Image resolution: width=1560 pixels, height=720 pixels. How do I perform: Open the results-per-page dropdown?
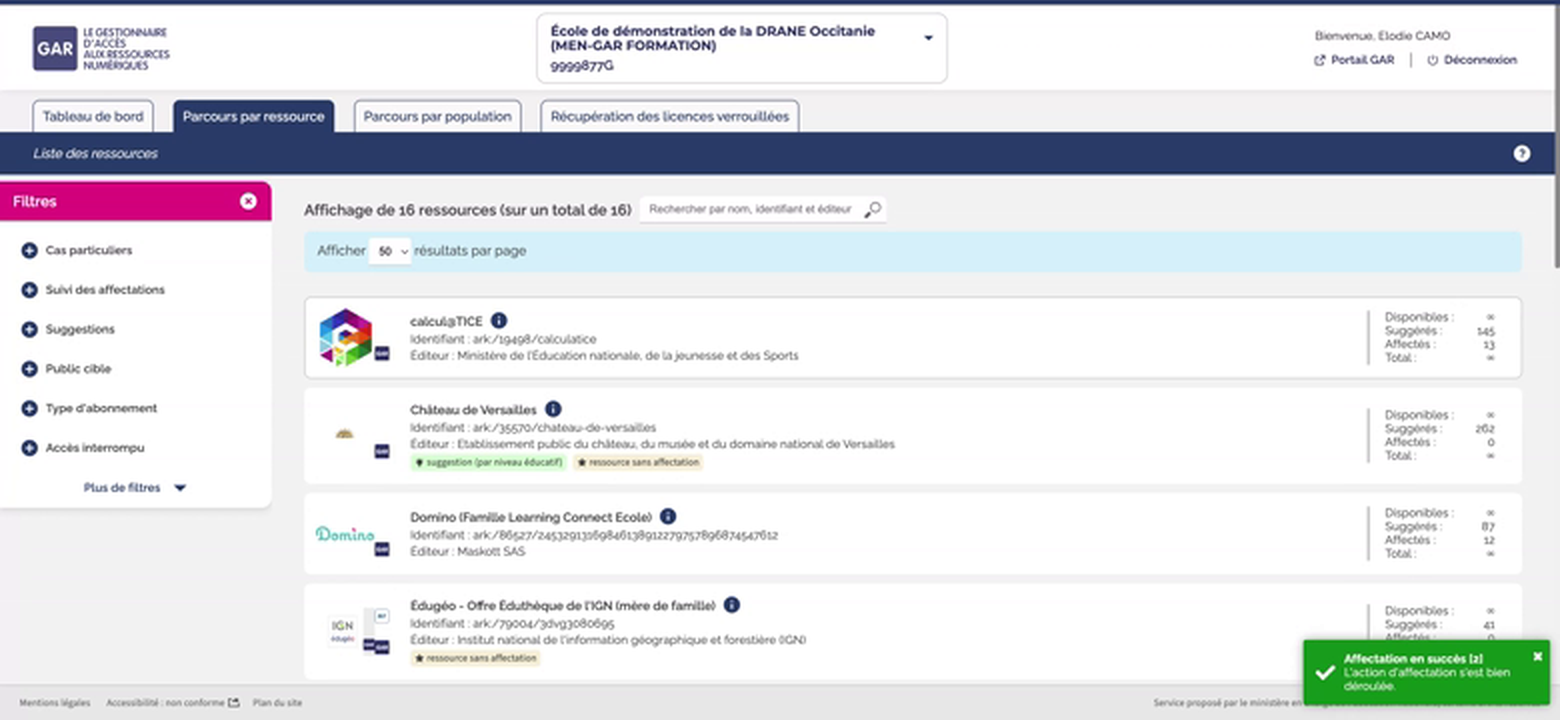pos(390,252)
